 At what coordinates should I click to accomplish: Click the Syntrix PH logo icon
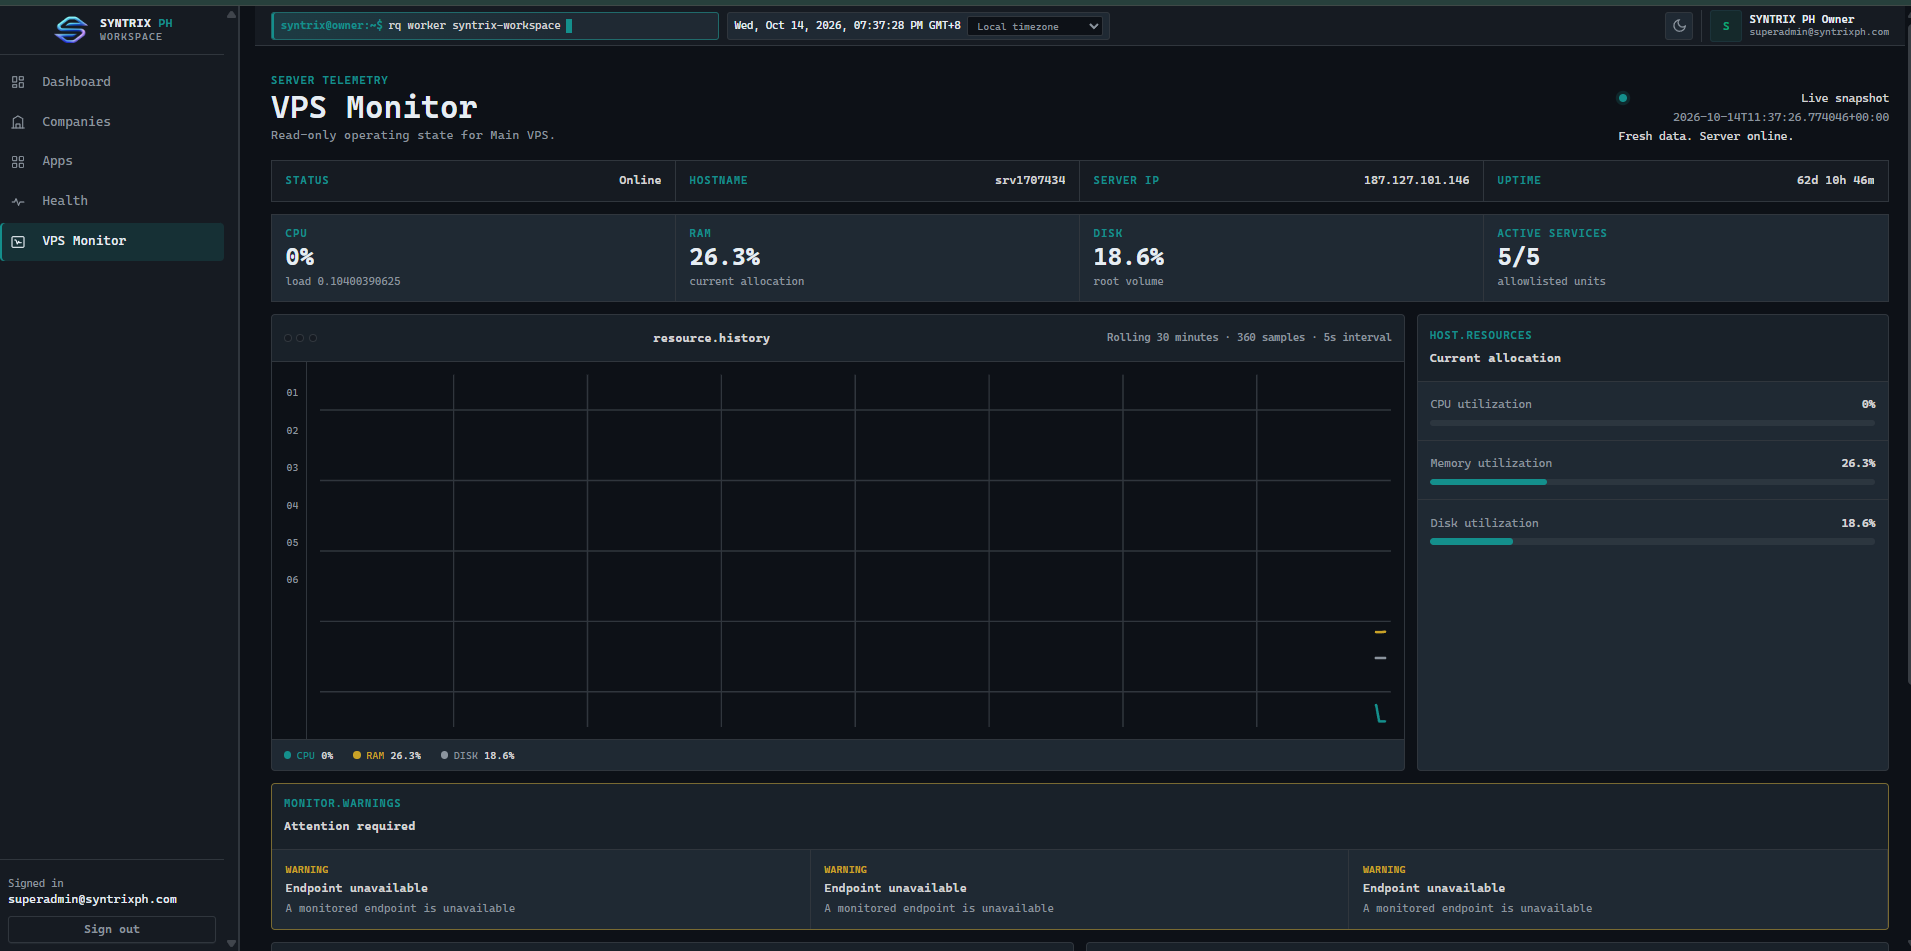71,29
